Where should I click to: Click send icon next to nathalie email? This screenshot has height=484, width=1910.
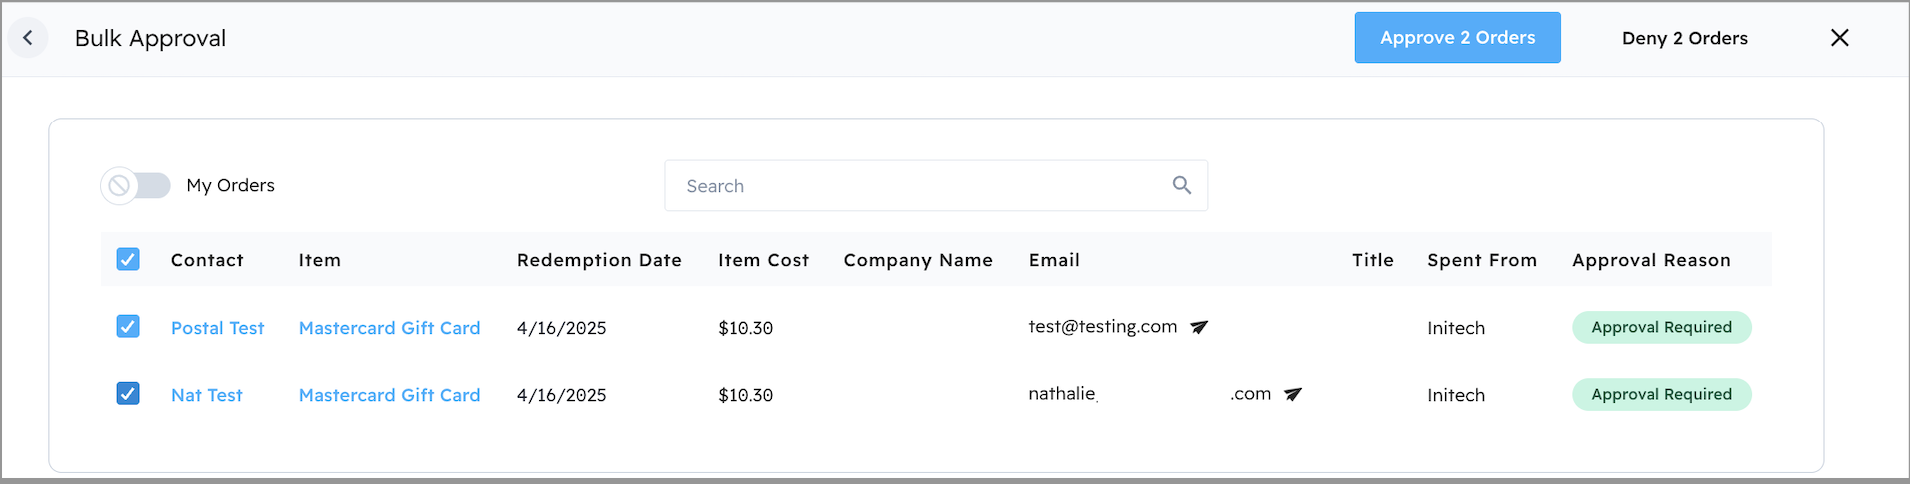click(1292, 394)
